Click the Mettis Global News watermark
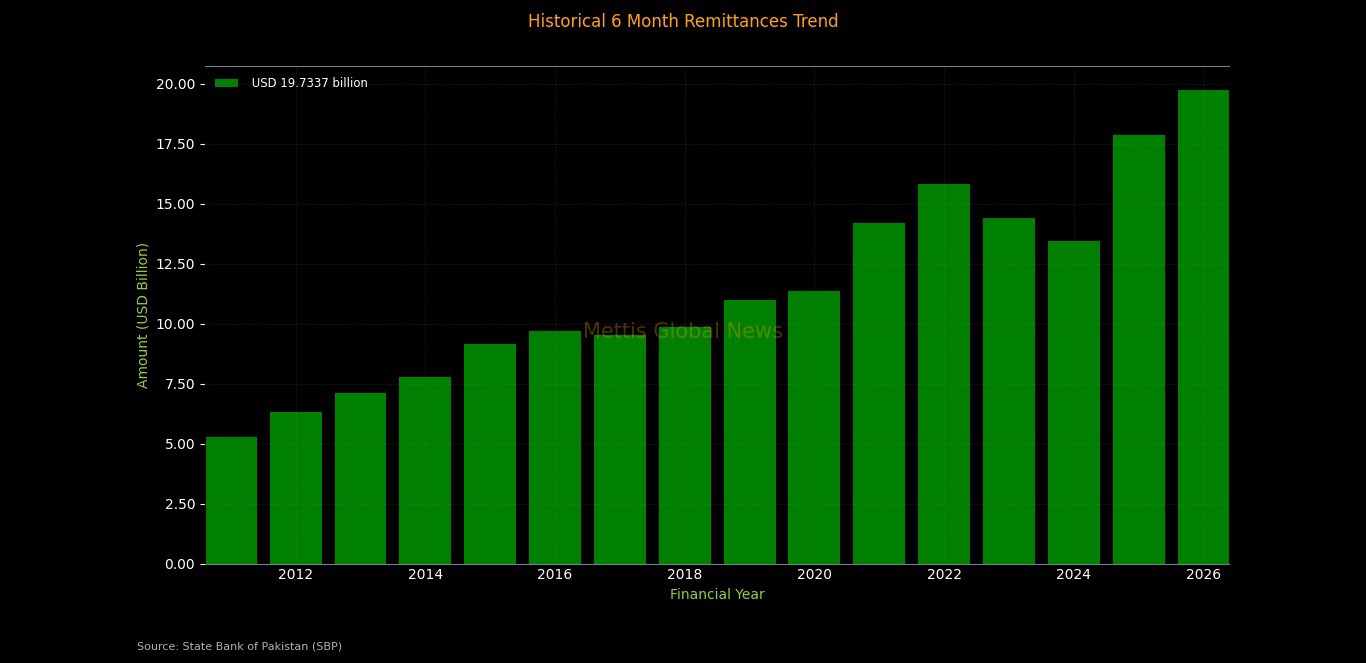The image size is (1366, 663). point(683,331)
